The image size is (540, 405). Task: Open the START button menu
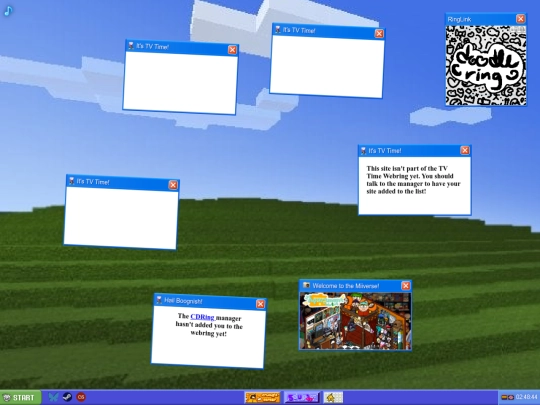[21, 398]
